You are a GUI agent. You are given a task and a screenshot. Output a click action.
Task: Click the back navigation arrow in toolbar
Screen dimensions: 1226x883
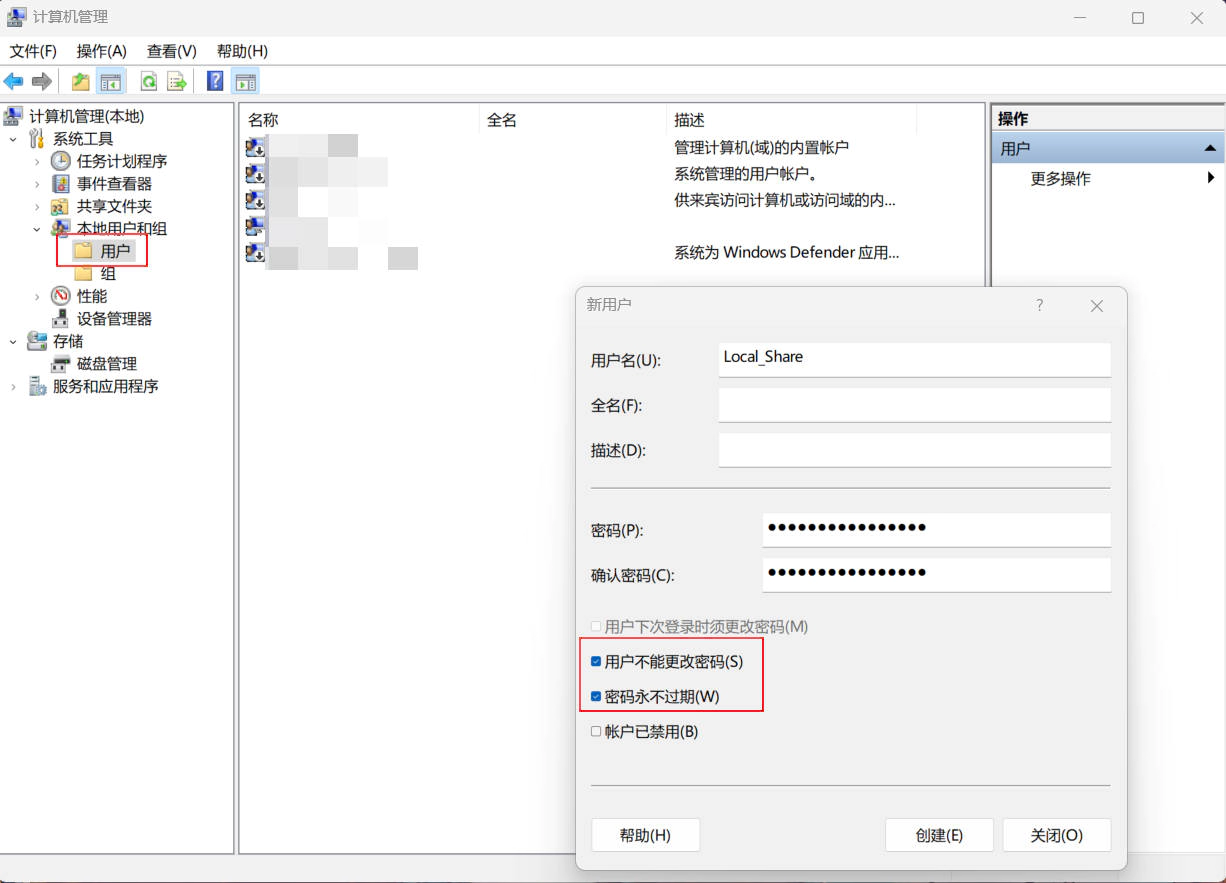coord(13,81)
